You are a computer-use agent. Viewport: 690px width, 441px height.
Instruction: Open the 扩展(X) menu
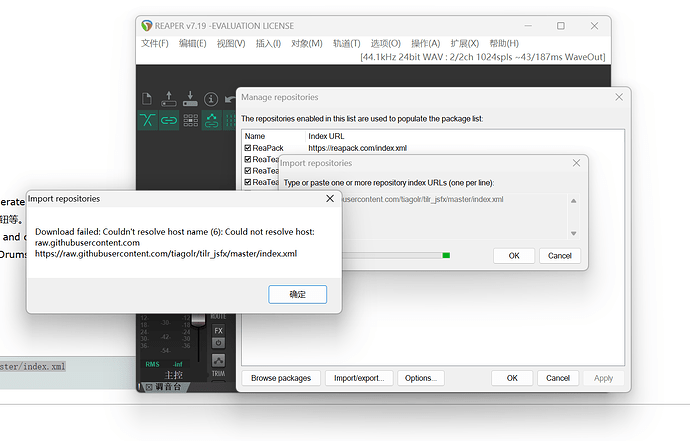(465, 43)
